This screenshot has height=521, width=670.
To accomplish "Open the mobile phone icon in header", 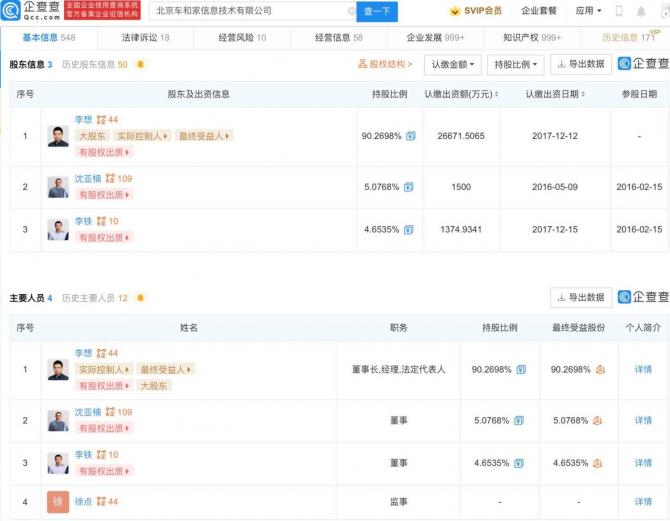I will (x=619, y=11).
